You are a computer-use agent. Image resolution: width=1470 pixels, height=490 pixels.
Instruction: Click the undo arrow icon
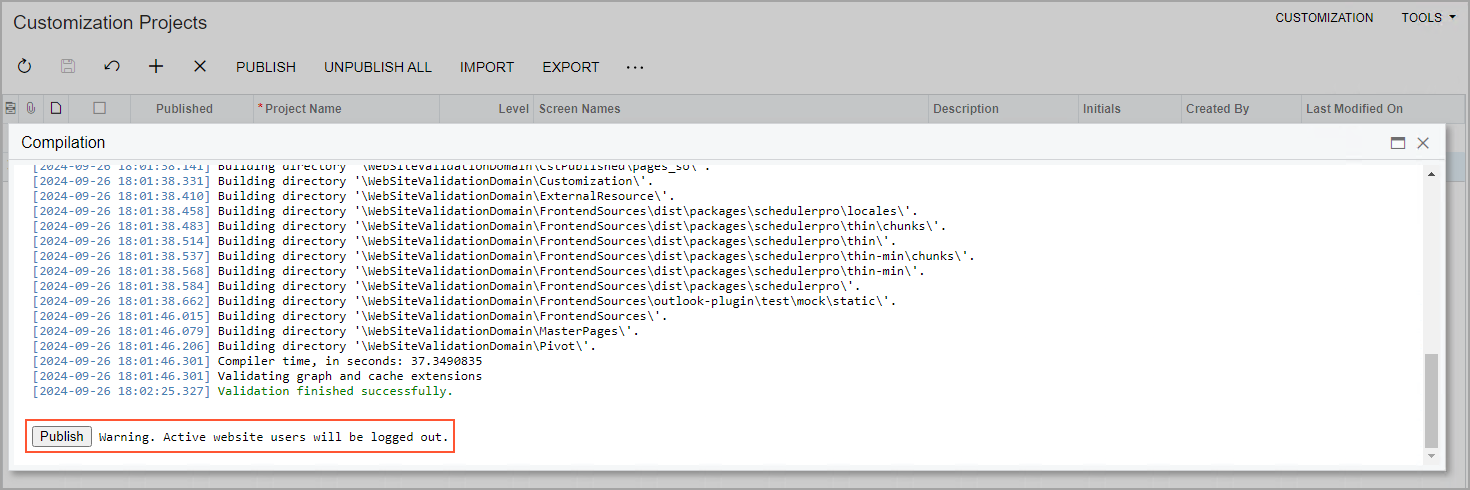coord(112,67)
